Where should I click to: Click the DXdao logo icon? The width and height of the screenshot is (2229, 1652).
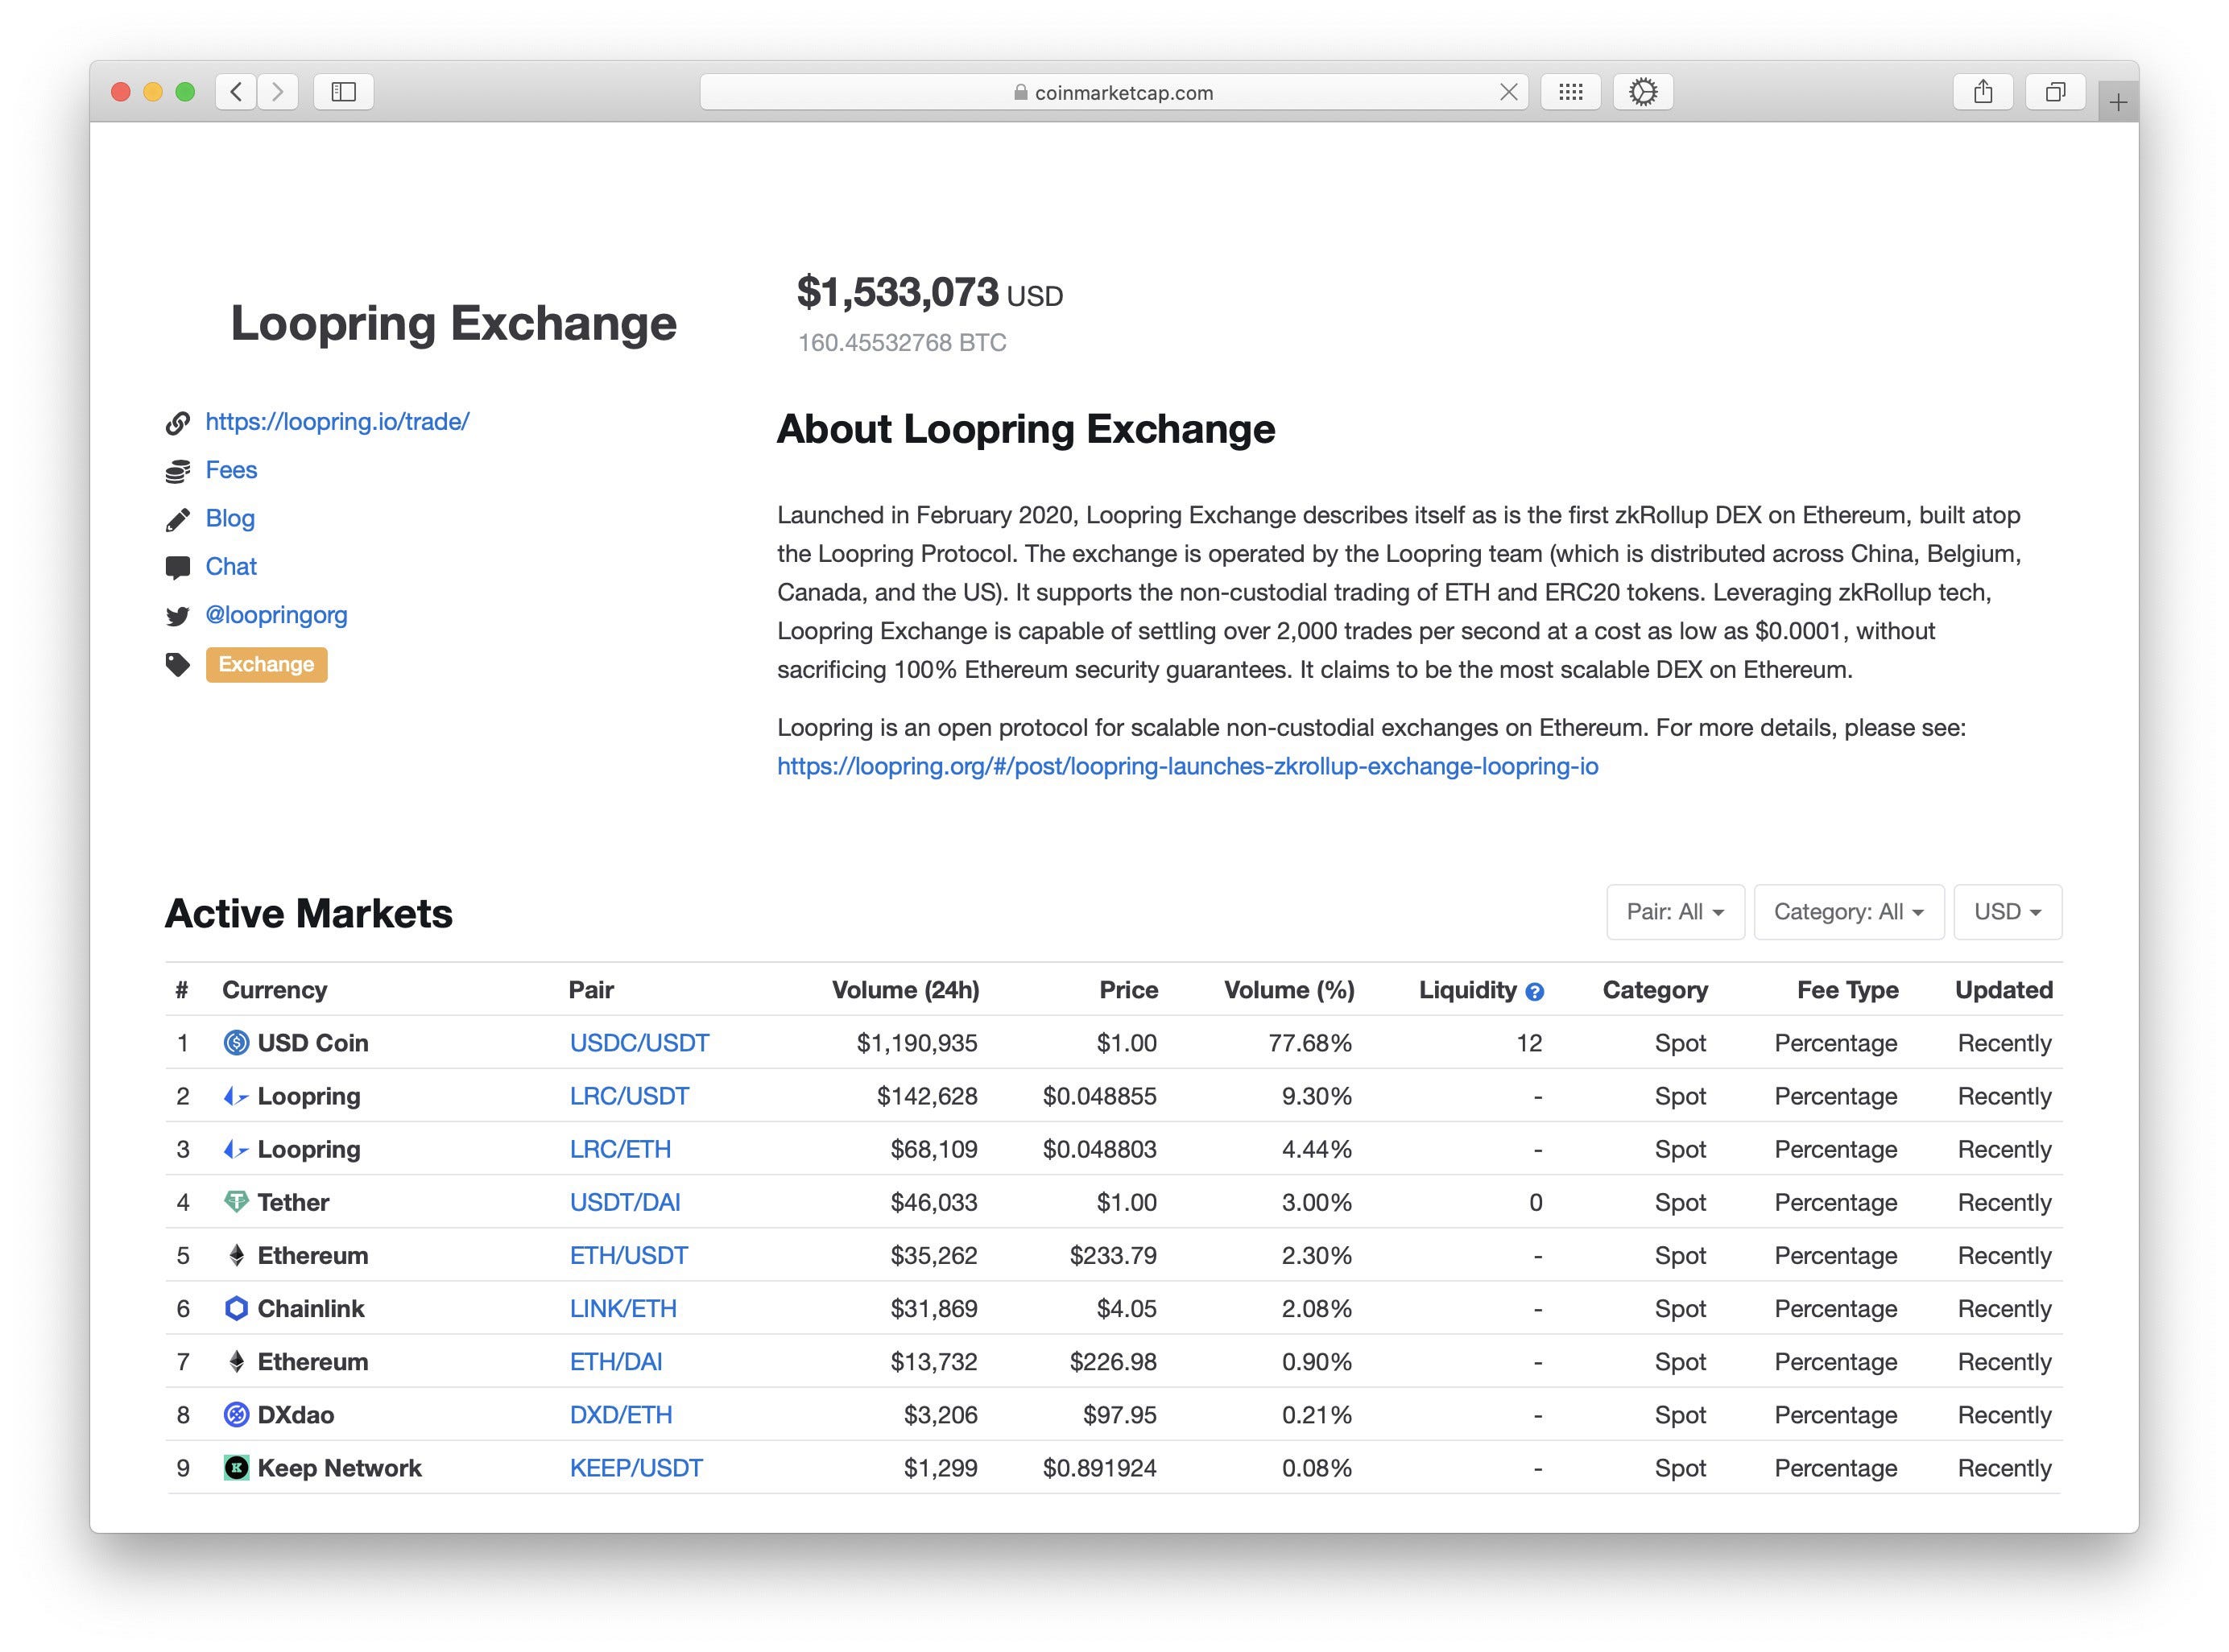236,1415
